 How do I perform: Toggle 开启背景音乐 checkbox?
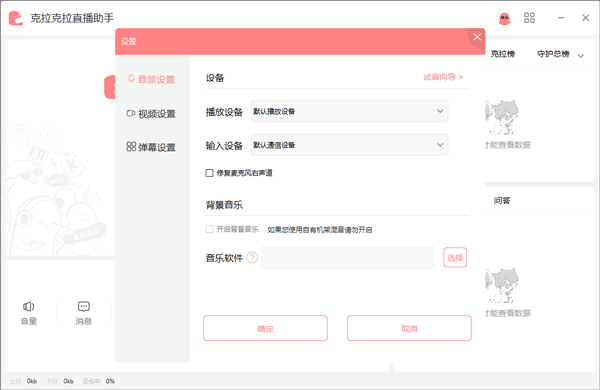(x=209, y=229)
